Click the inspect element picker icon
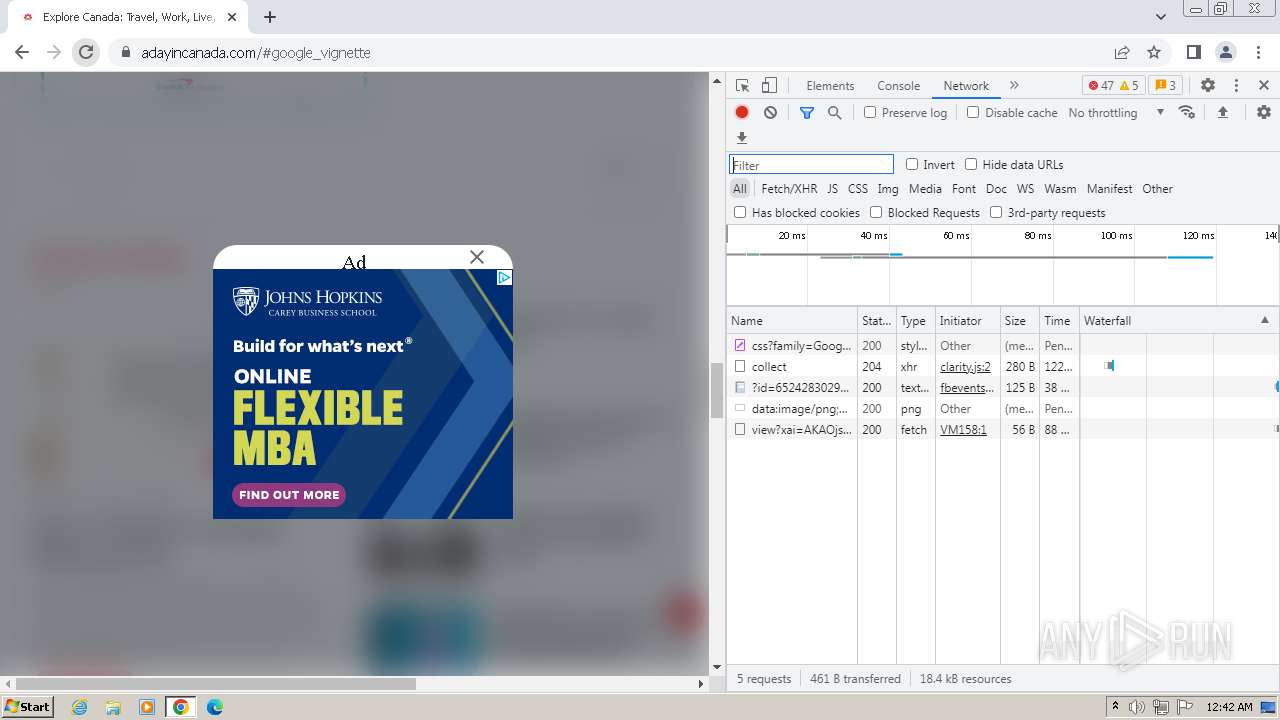The height and width of the screenshot is (720, 1280). point(742,85)
